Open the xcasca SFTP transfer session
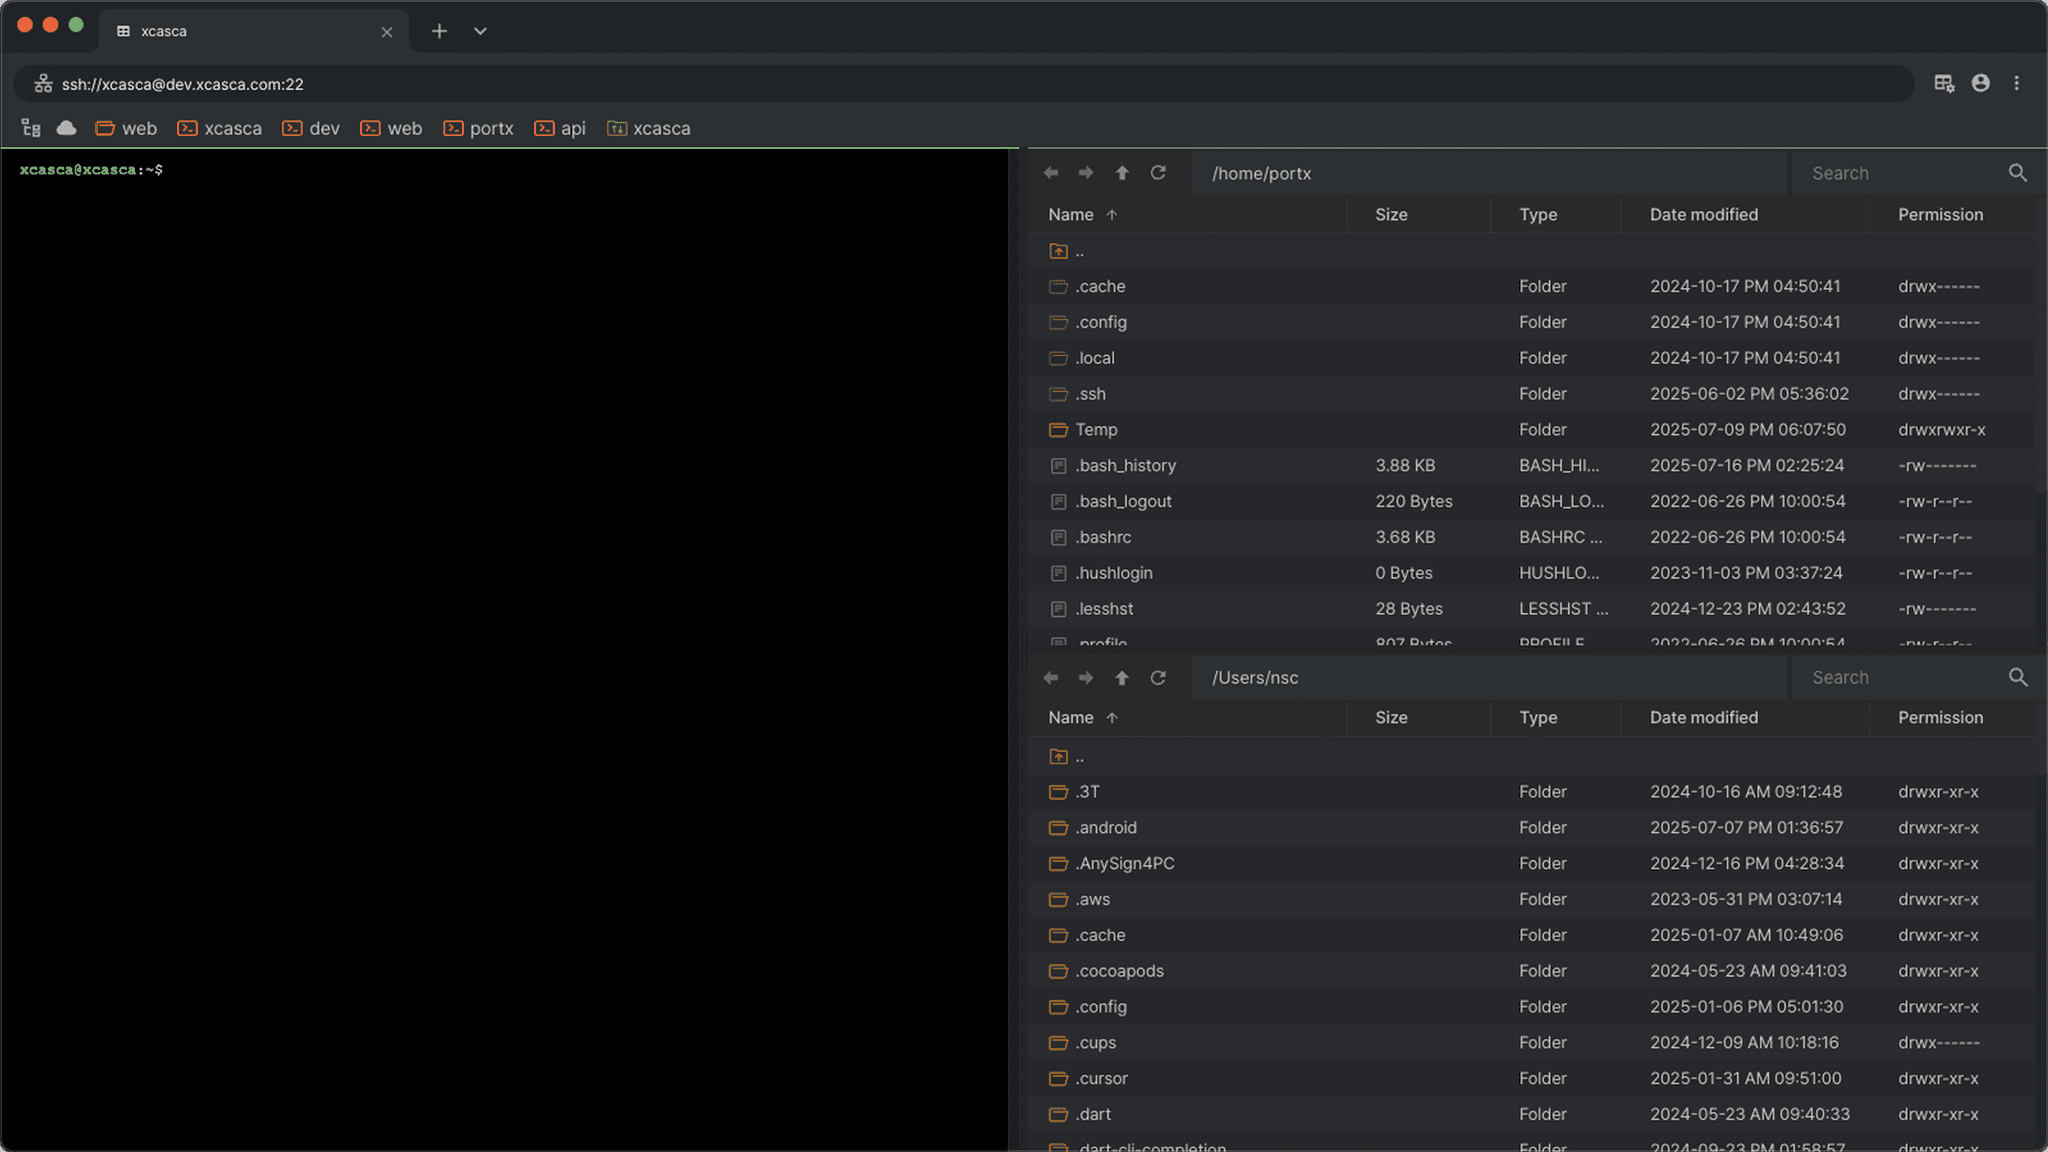 (x=648, y=128)
